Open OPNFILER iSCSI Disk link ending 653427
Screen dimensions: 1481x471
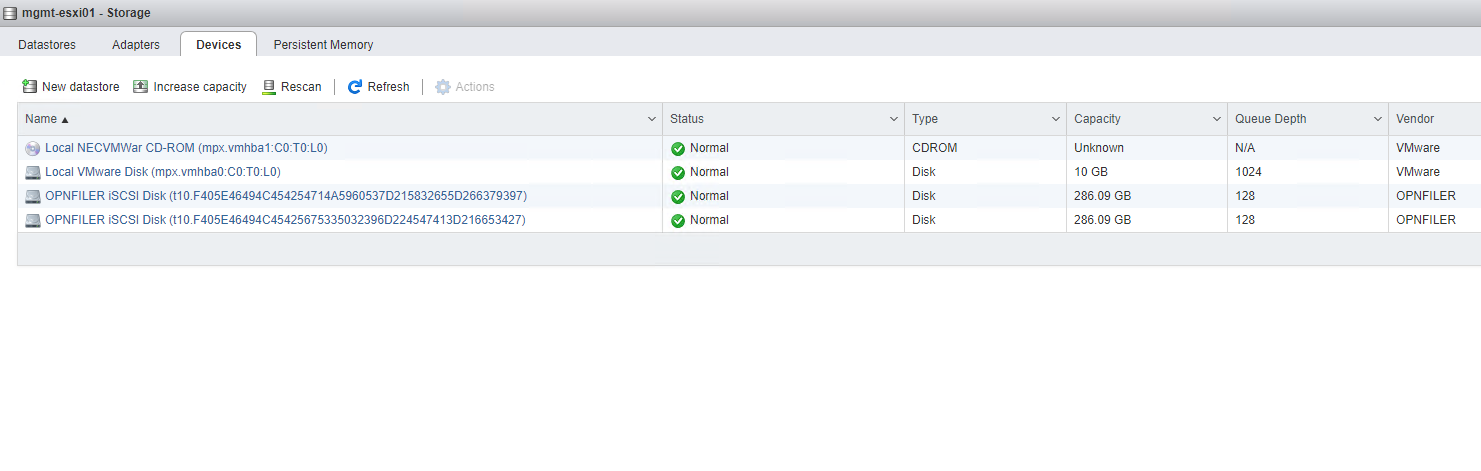pos(285,220)
